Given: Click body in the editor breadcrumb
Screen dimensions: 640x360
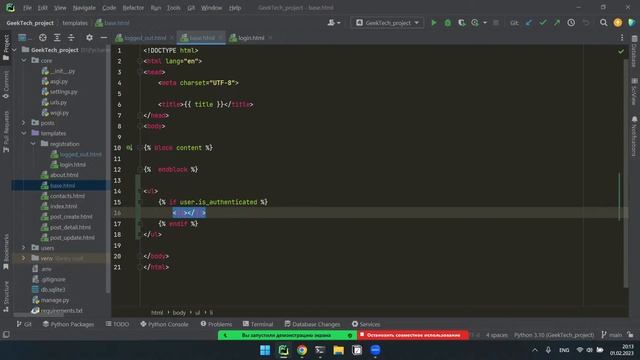Looking at the screenshot, I should [x=179, y=313].
